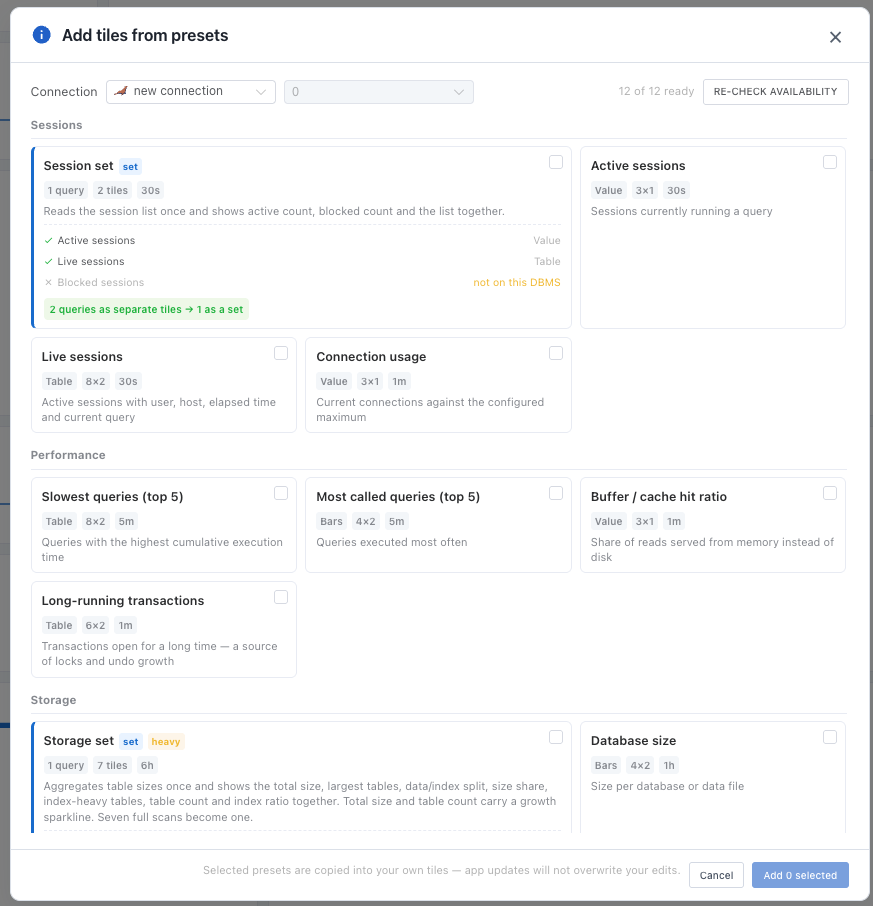Image resolution: width=873 pixels, height=906 pixels.
Task: Click the Long-running transactions title
Action: tap(122, 601)
